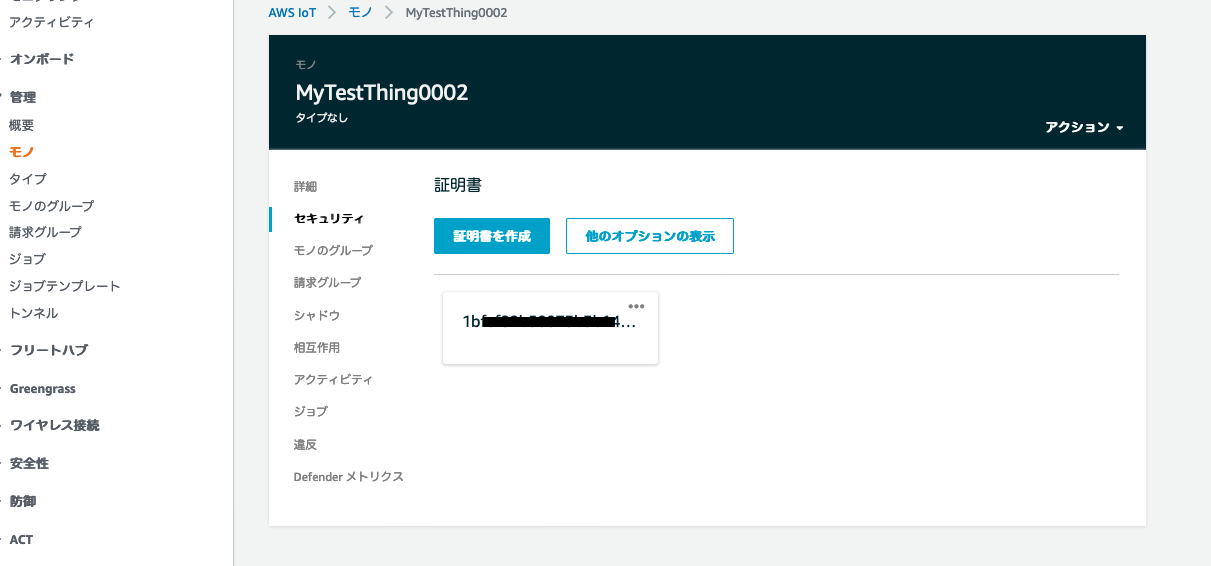Image resolution: width=1211 pixels, height=566 pixels.
Task: Select 請求グループ tab in thing menu
Action: tap(327, 282)
